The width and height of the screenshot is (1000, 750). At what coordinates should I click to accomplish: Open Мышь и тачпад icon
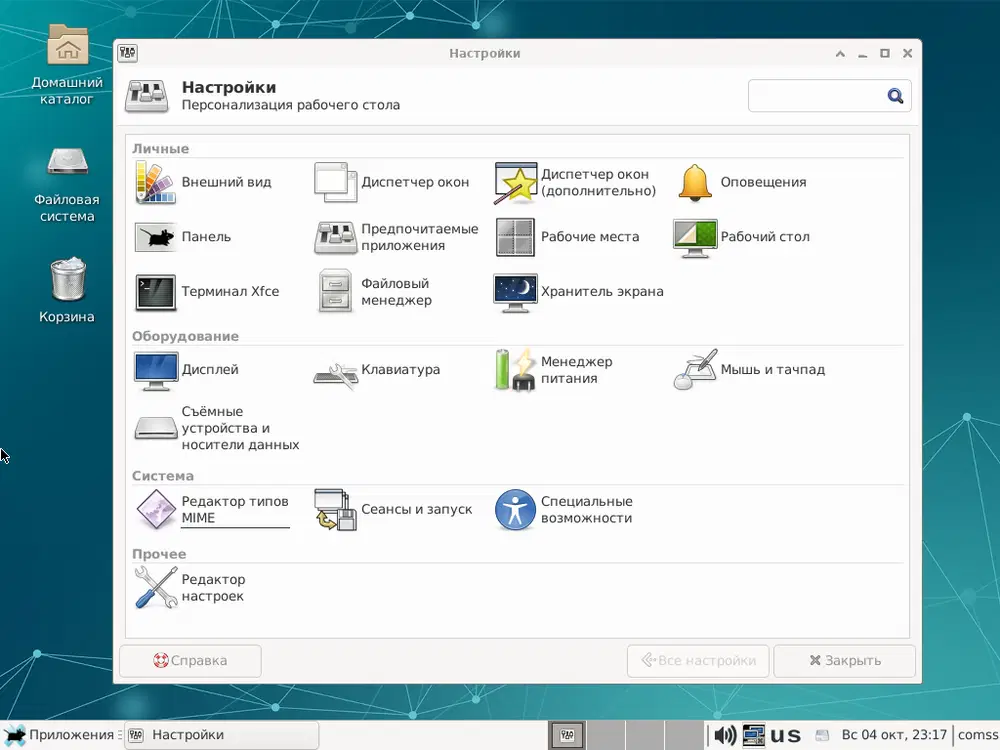(695, 370)
